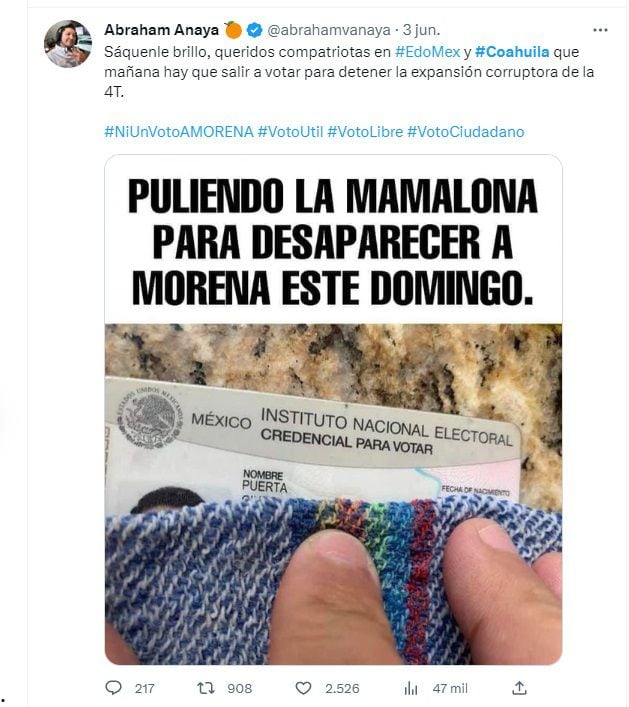Like the tweet with heart icon
This screenshot has height=707, width=629.
tap(303, 688)
